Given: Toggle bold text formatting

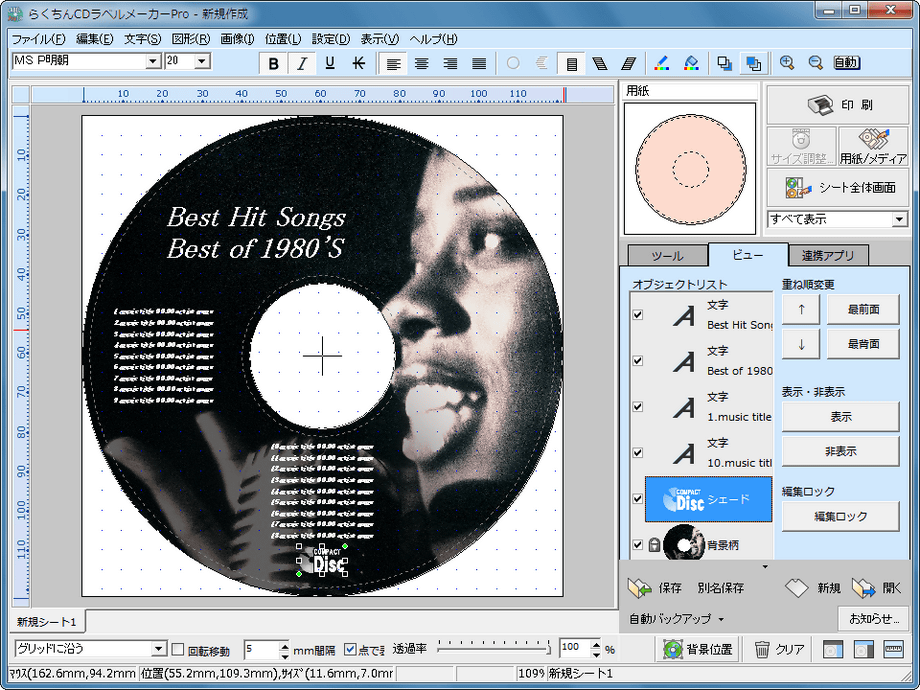Looking at the screenshot, I should coord(273,63).
